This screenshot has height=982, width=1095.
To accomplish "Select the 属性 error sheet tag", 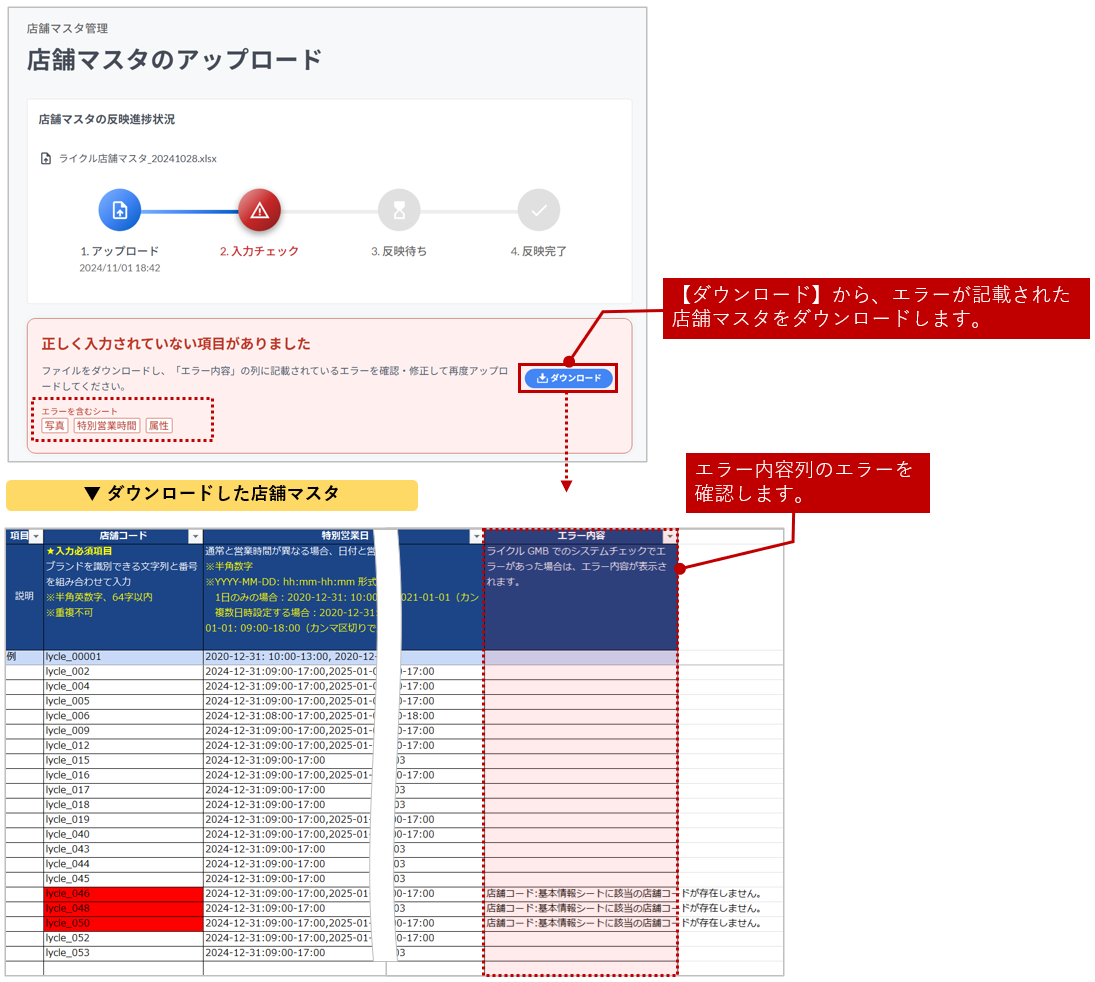I will click(x=159, y=426).
